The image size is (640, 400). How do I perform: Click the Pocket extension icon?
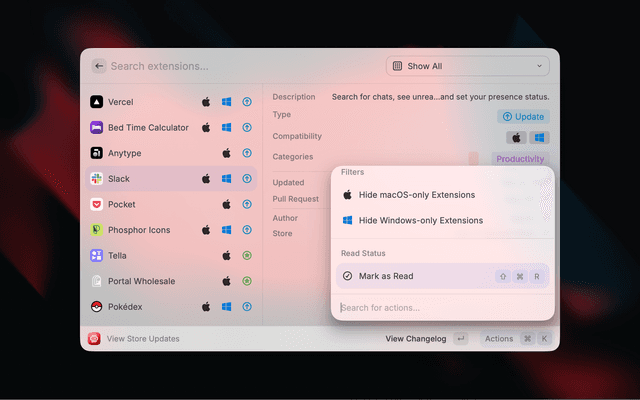[x=96, y=204]
